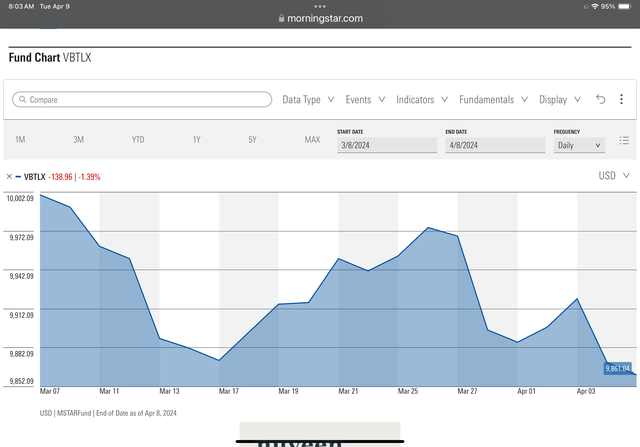Viewport: 640px width, 447px height.
Task: Tap the three dots at top of screen
Action: pyautogui.click(x=320, y=6)
